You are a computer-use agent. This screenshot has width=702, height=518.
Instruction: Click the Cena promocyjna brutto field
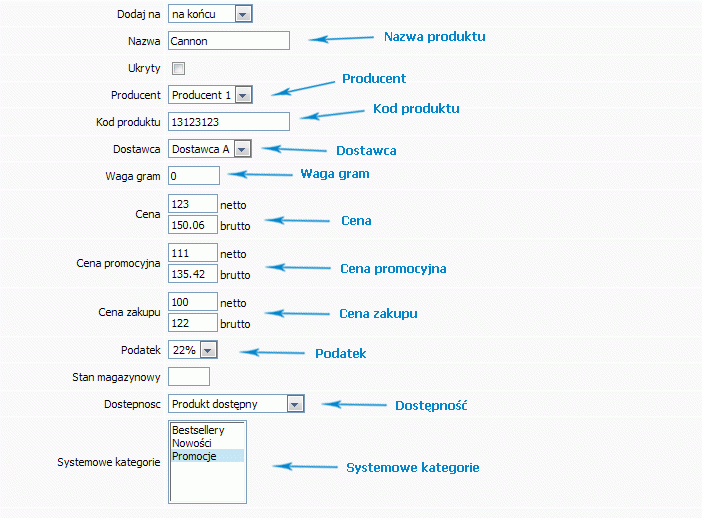click(193, 274)
